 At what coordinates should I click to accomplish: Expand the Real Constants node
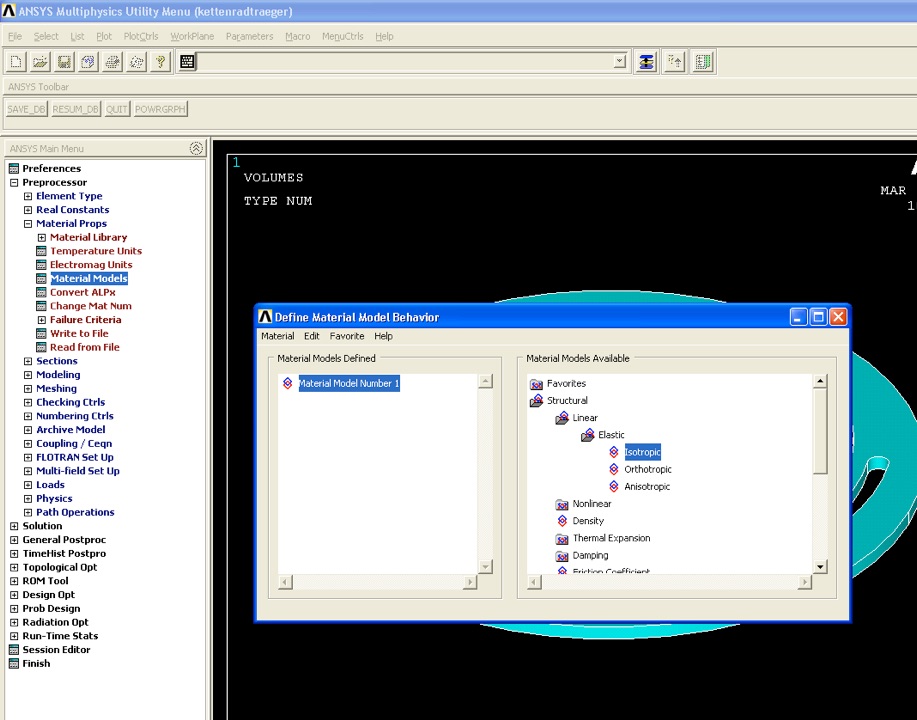(28, 209)
